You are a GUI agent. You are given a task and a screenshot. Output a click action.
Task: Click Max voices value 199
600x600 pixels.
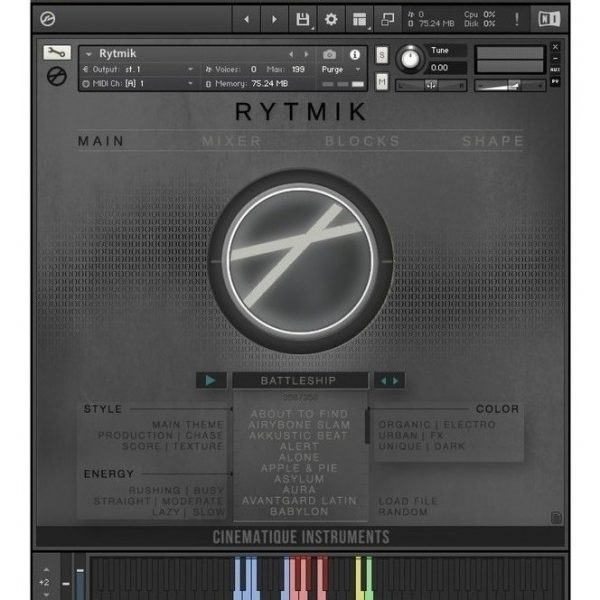click(x=298, y=69)
